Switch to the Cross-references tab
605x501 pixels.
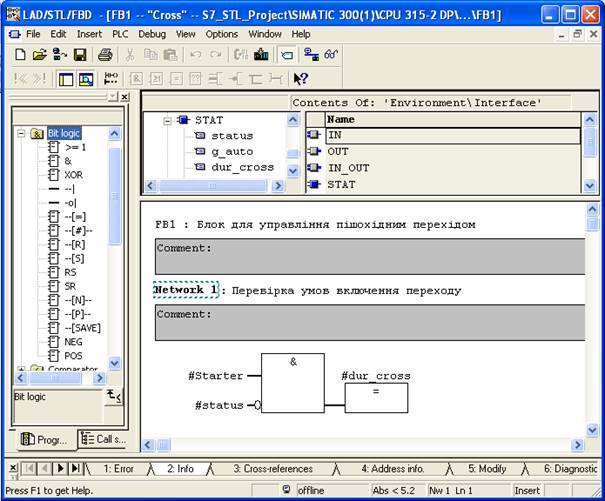point(273,469)
